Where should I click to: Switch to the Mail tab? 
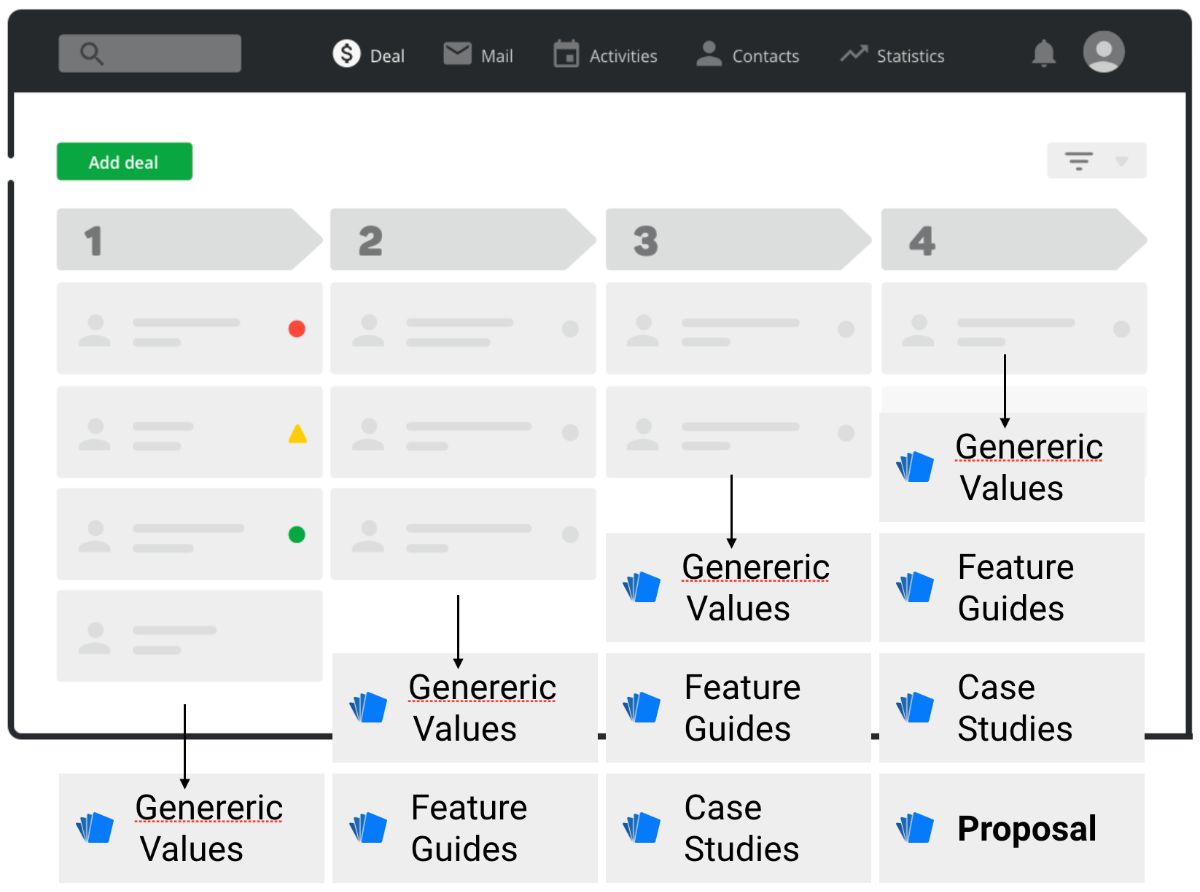pyautogui.click(x=478, y=55)
